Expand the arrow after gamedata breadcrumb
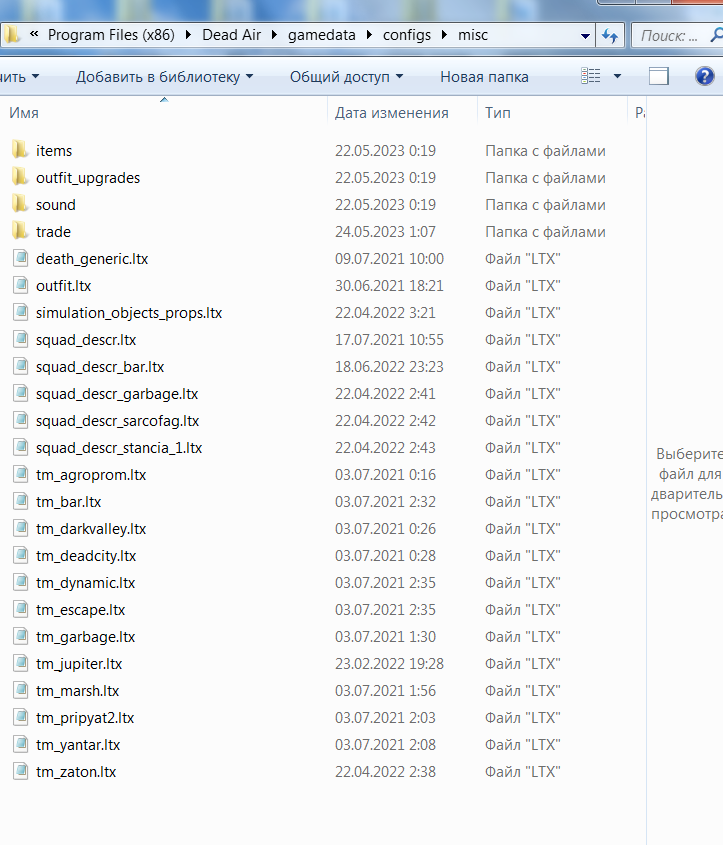This screenshot has height=845, width=723. pos(369,35)
